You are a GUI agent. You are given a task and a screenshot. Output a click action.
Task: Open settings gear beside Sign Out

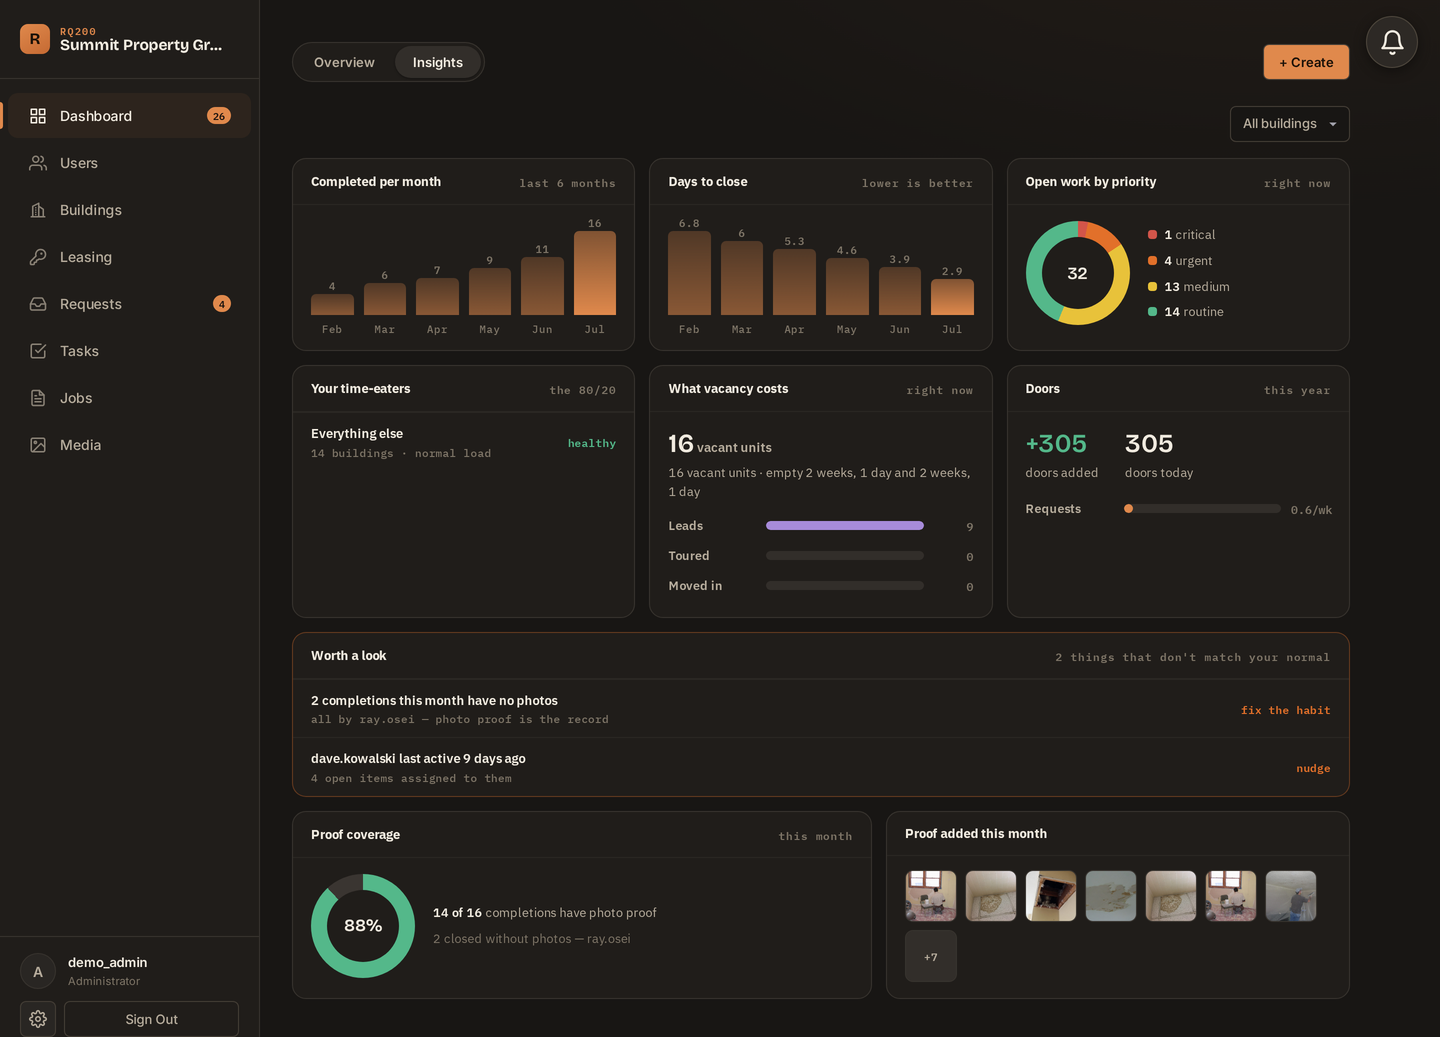coord(38,1019)
